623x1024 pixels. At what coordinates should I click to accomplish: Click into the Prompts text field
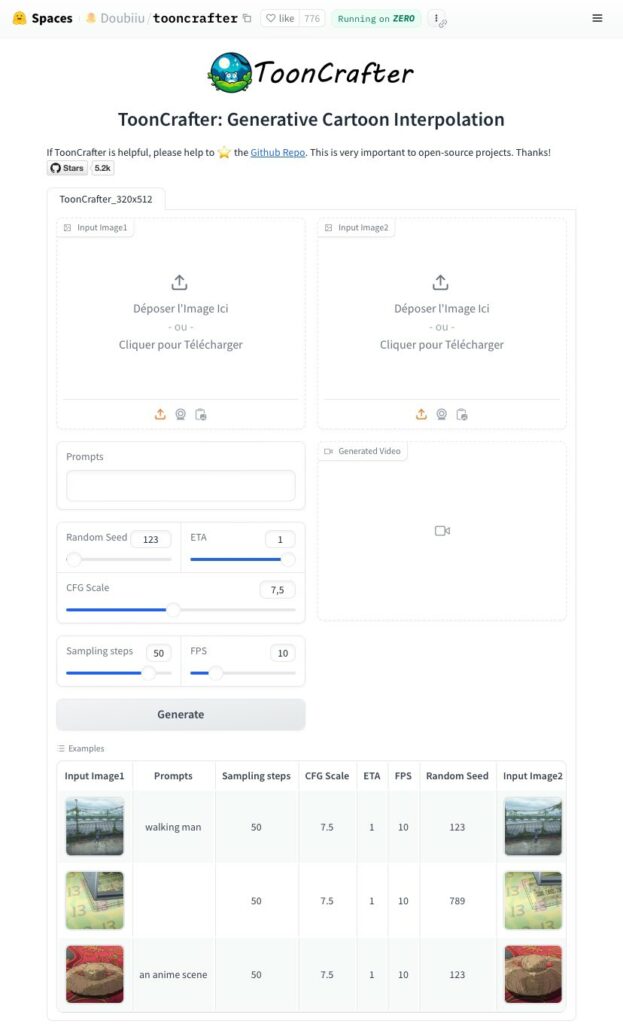[x=181, y=486]
